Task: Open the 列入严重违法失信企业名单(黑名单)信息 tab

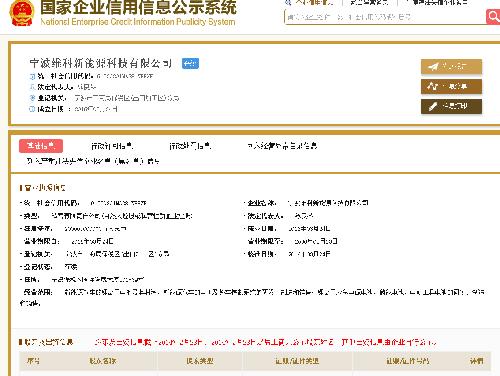Action: tap(93, 161)
